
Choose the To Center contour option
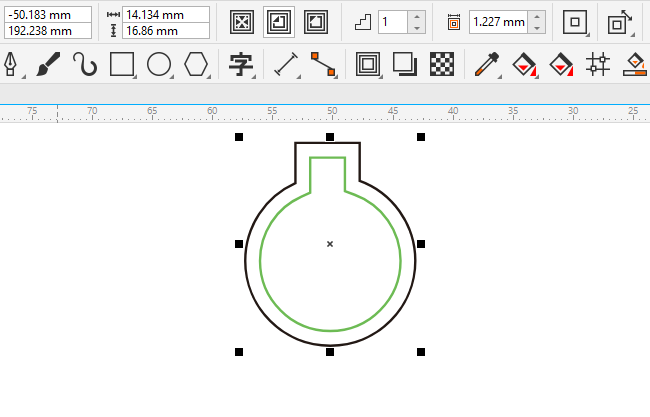coord(242,22)
